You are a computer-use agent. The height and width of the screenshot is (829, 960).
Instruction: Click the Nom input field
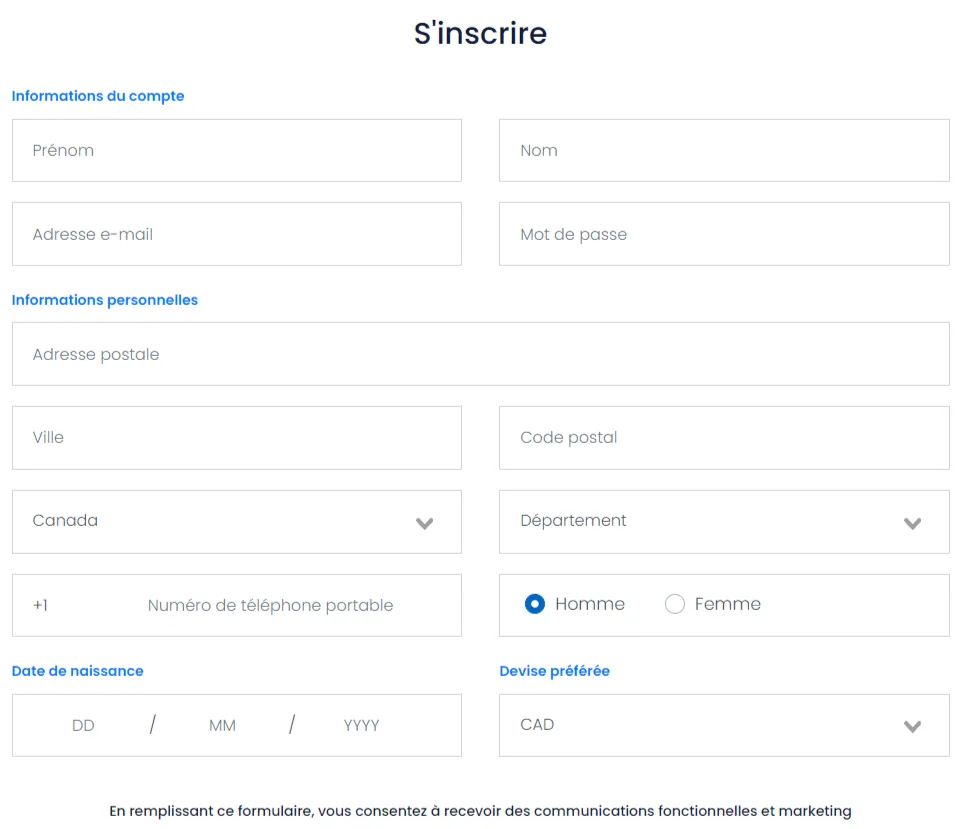click(724, 151)
